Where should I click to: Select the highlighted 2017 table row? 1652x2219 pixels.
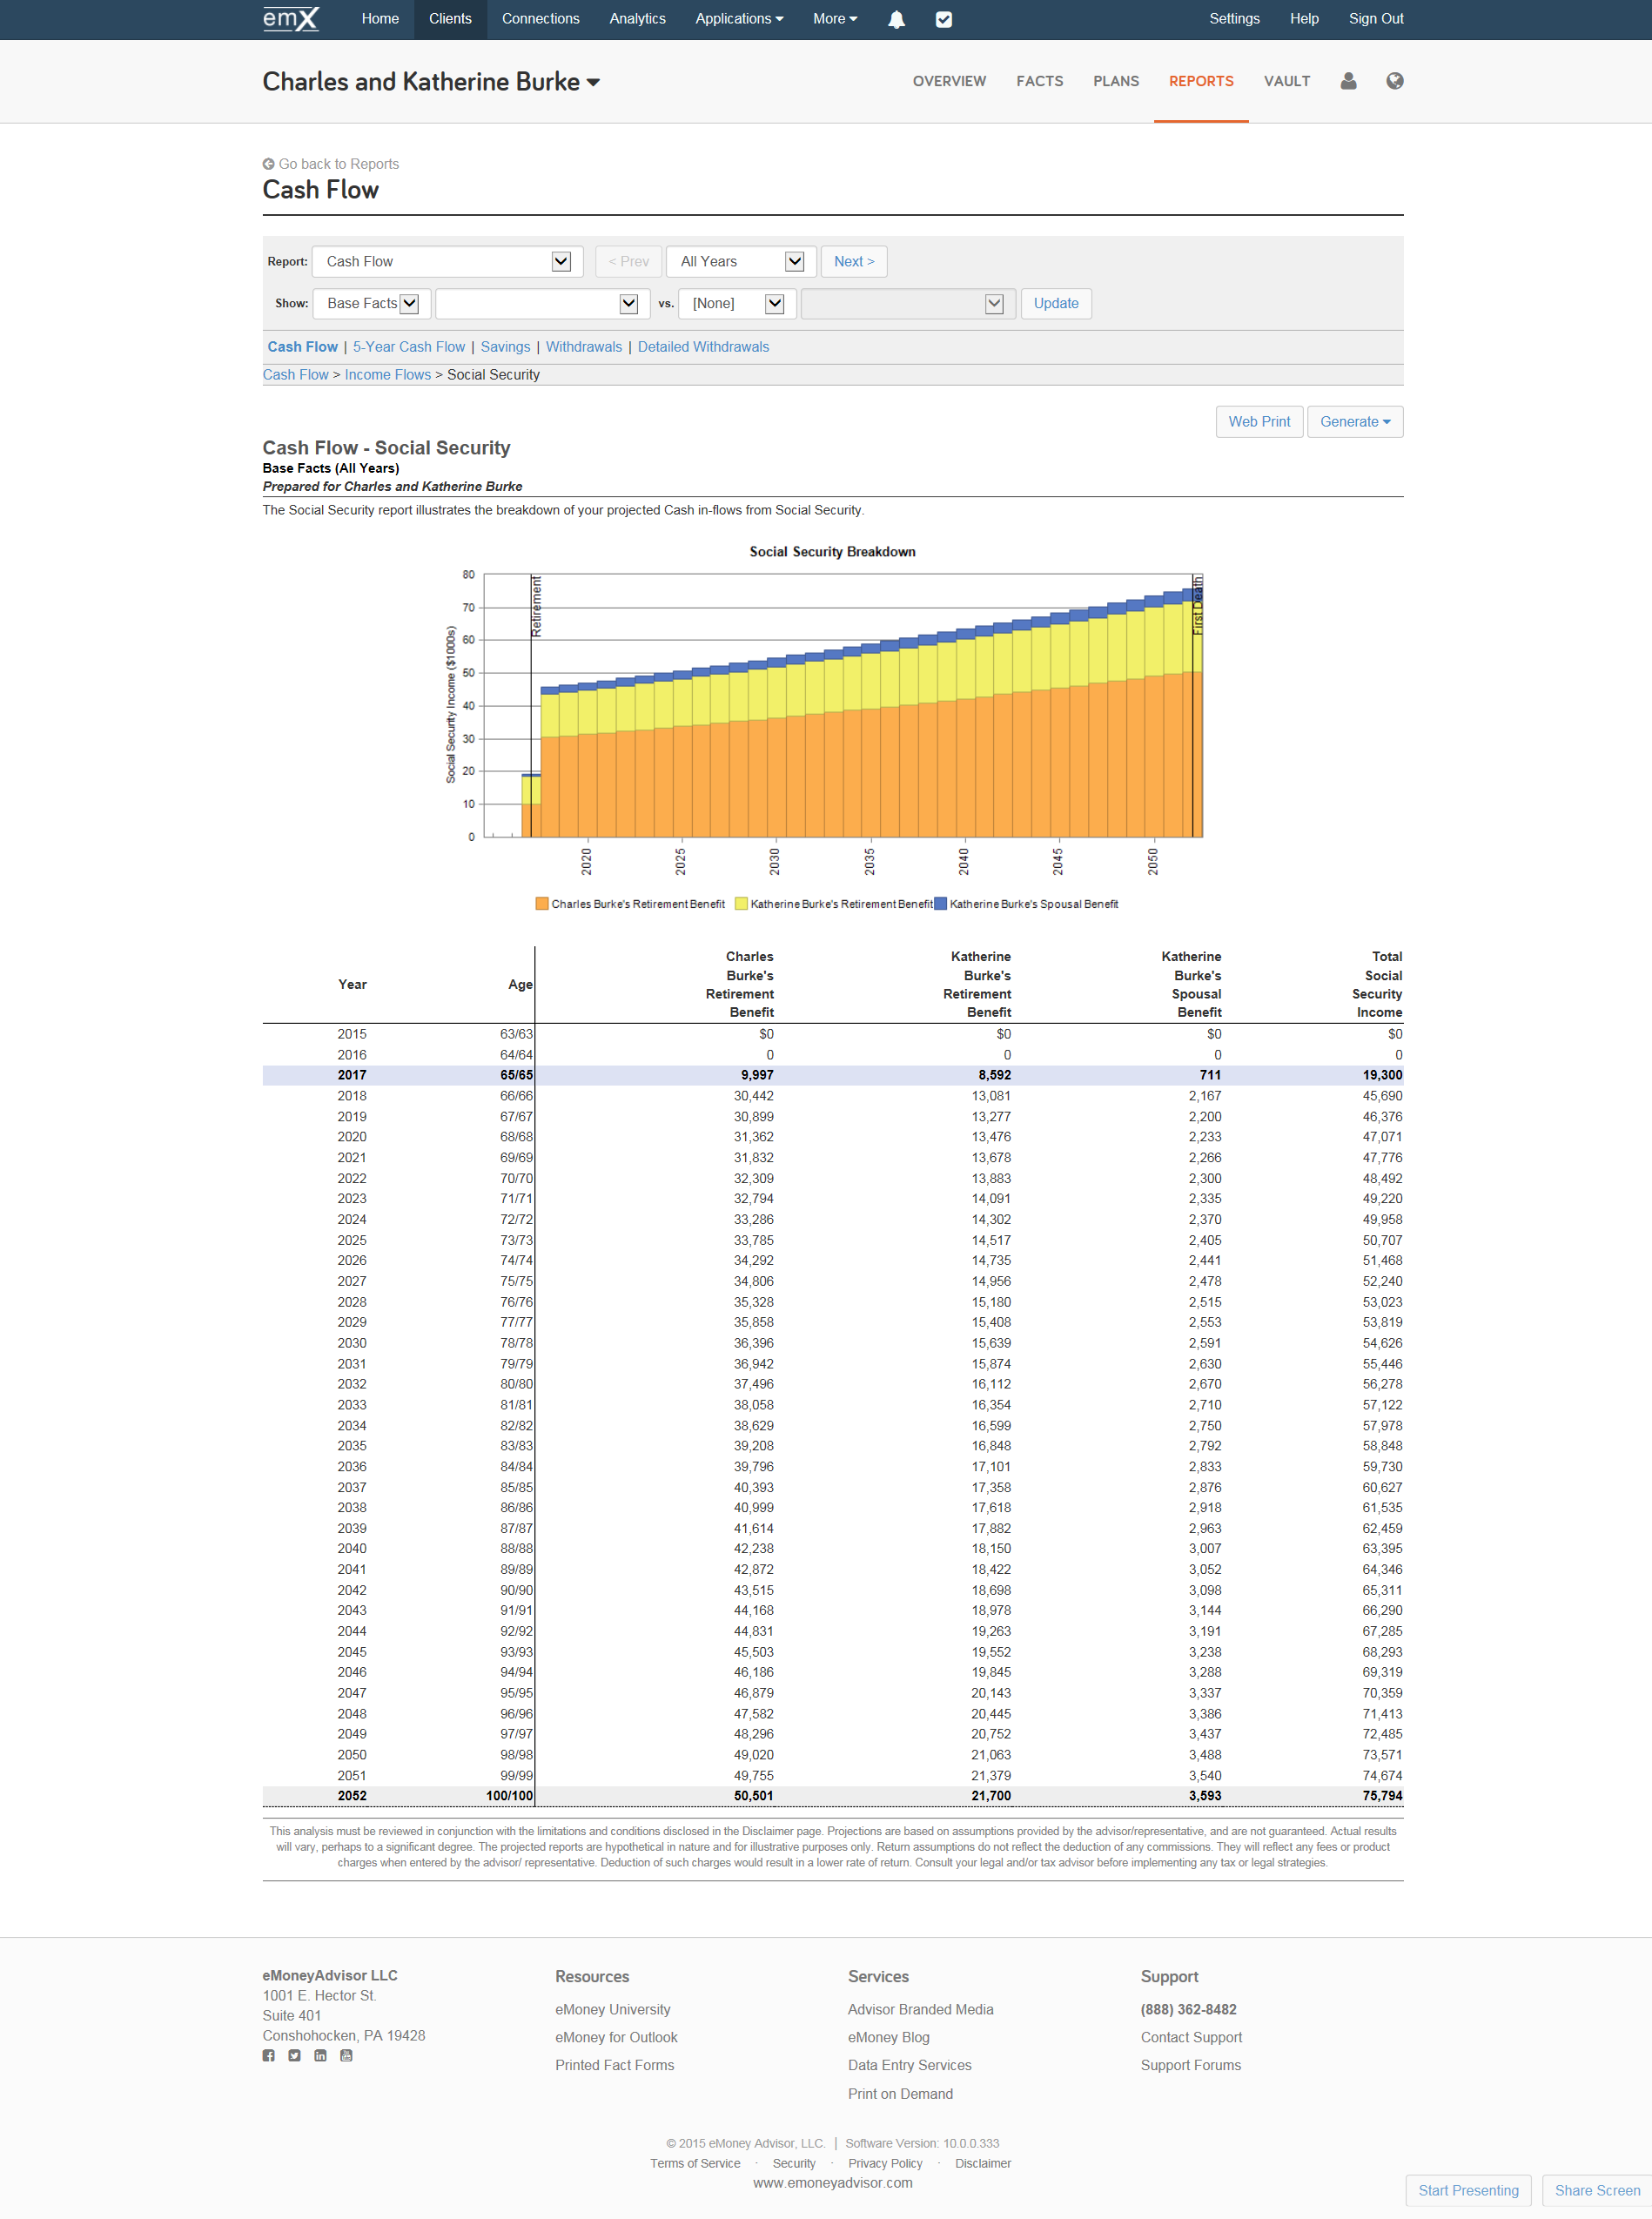pyautogui.click(x=832, y=1076)
